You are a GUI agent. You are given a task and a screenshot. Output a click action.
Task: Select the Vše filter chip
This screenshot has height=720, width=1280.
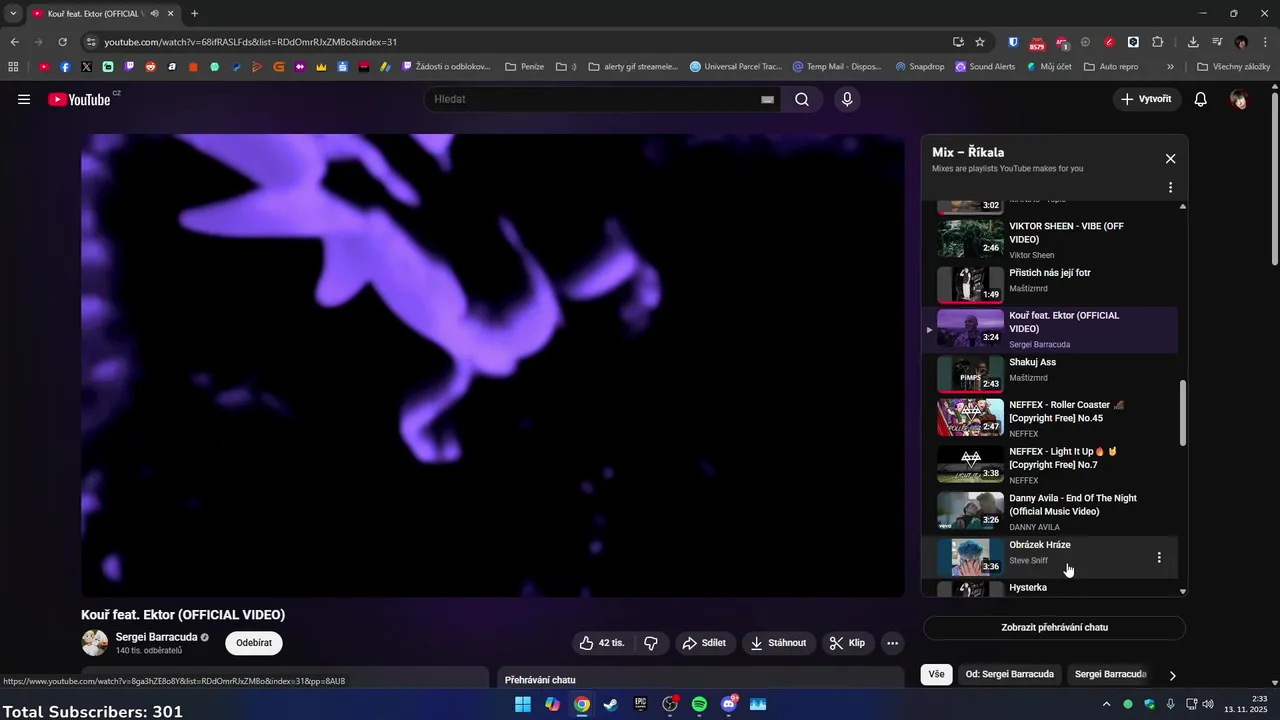[936, 674]
